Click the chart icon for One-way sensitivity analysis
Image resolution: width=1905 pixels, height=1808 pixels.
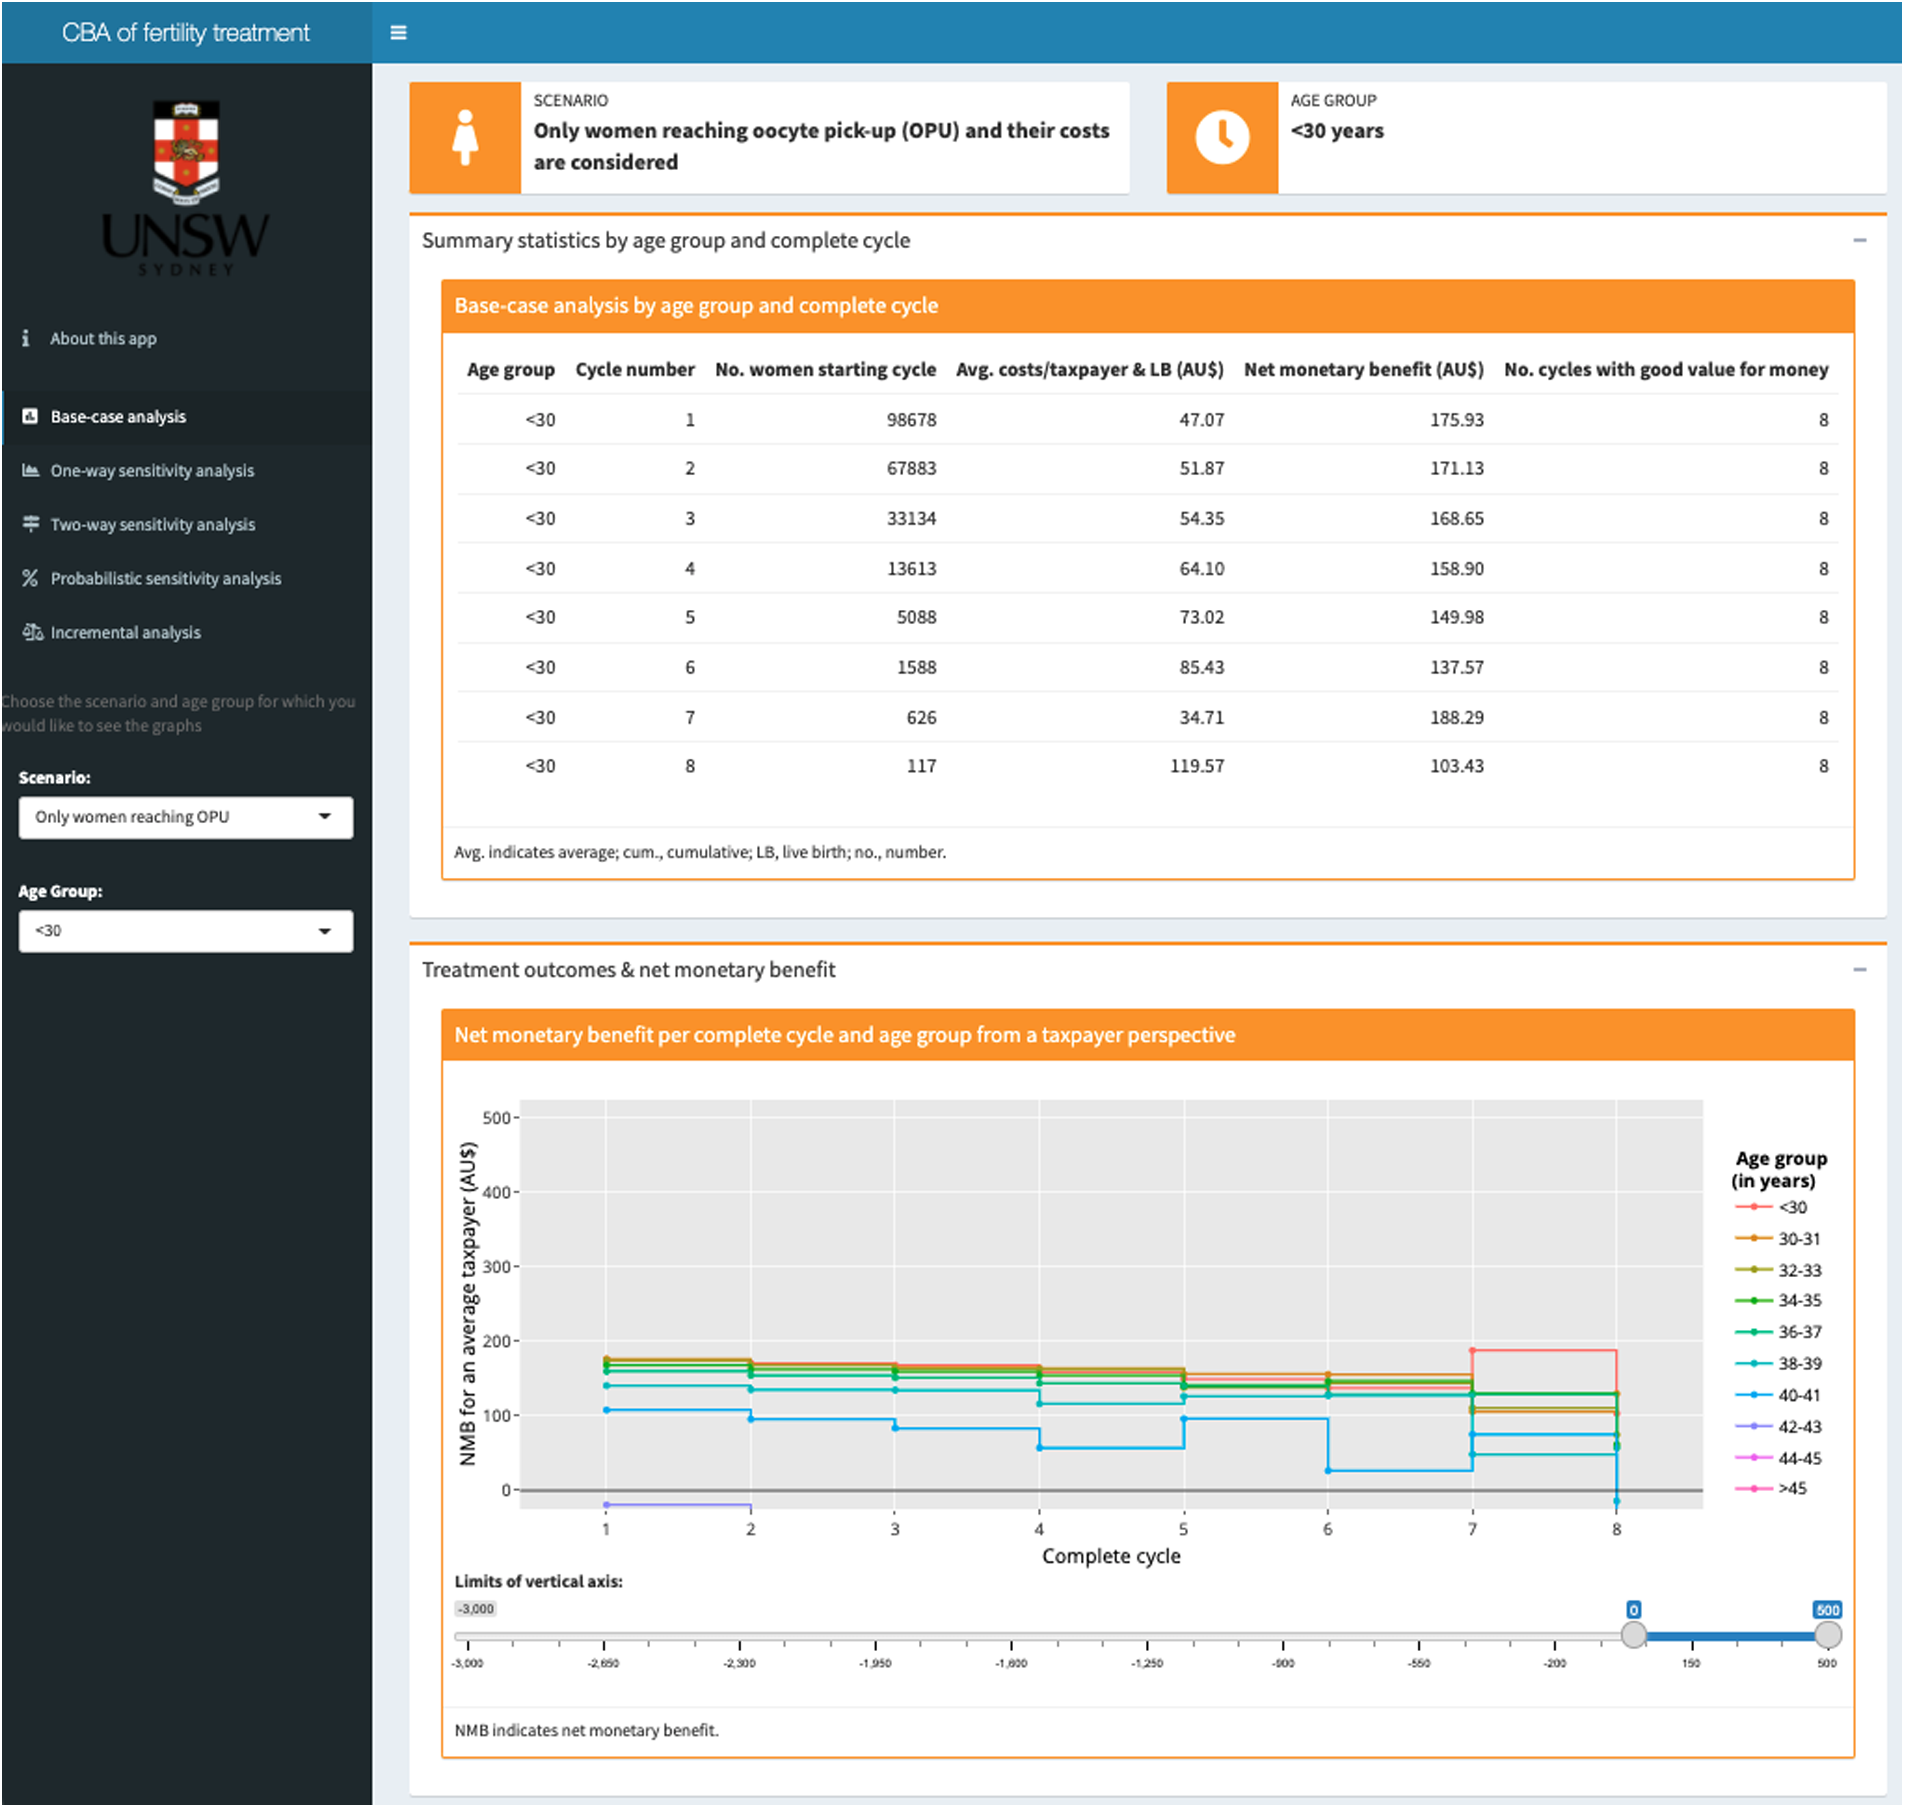[31, 471]
